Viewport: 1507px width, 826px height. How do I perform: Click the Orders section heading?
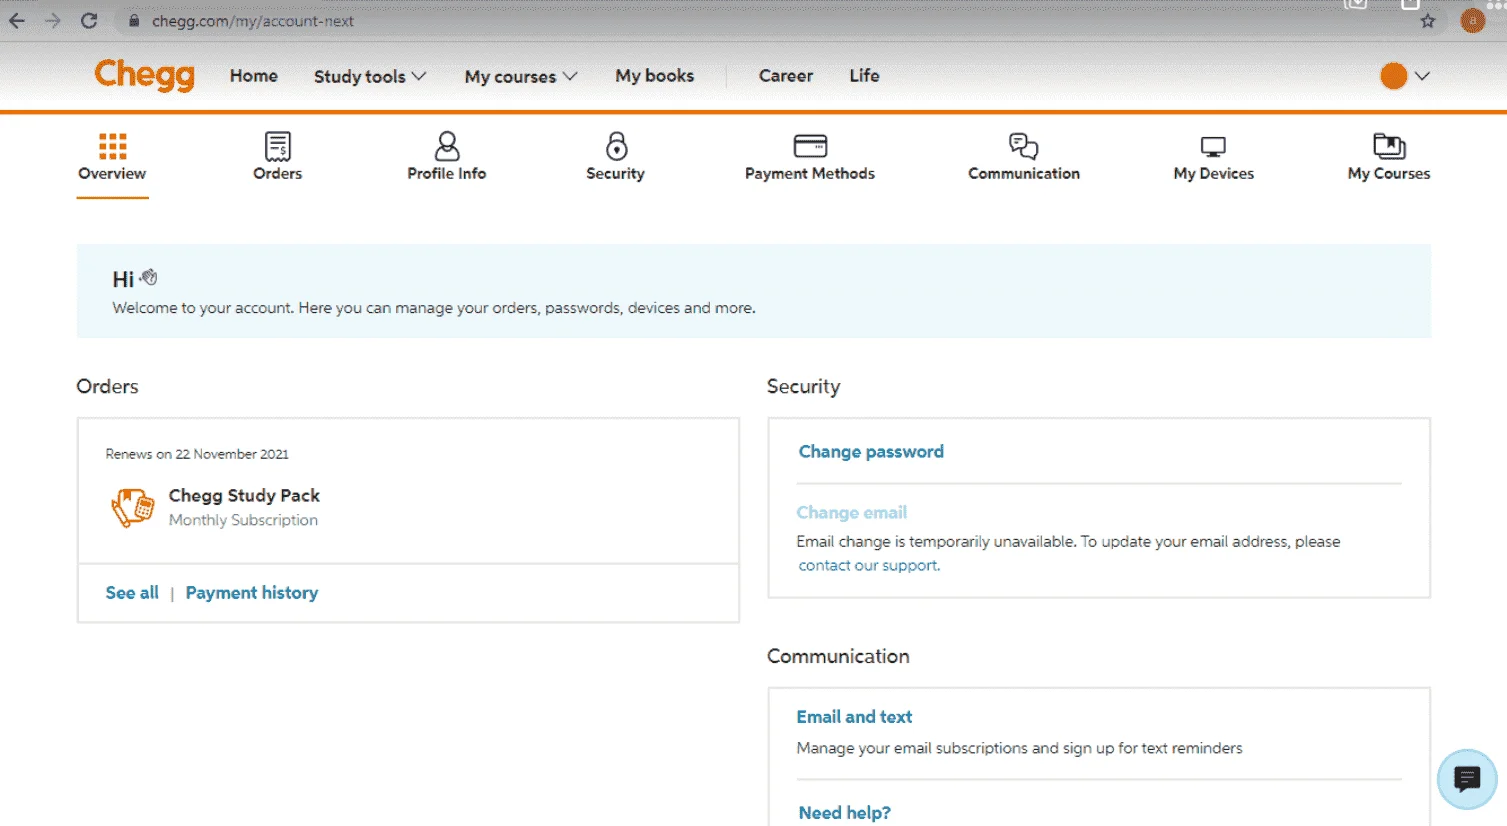click(107, 387)
